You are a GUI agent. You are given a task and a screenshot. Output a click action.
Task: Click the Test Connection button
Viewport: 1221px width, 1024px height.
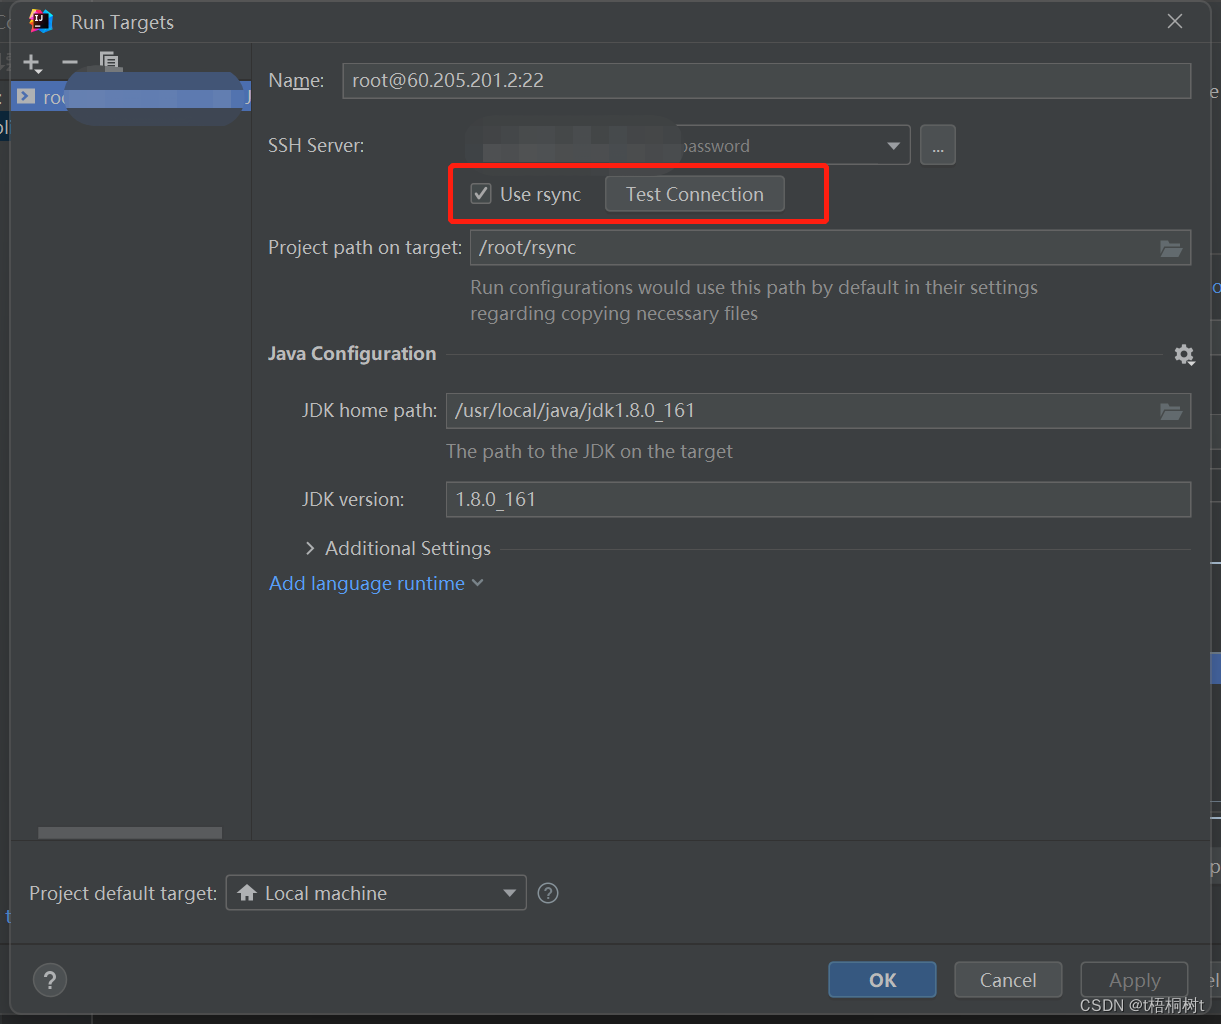[x=694, y=193]
